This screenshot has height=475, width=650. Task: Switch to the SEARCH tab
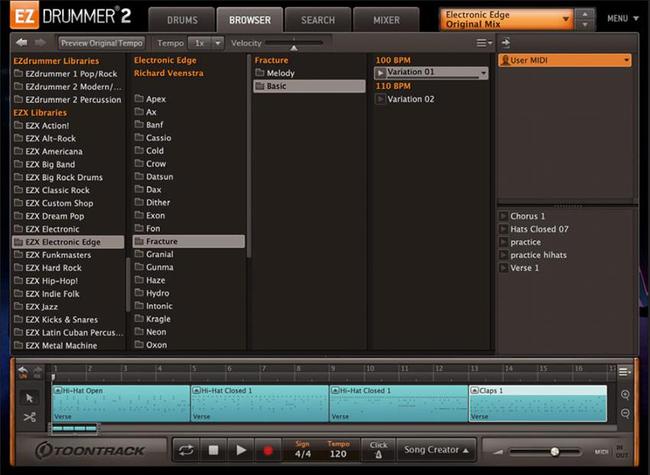pyautogui.click(x=318, y=20)
